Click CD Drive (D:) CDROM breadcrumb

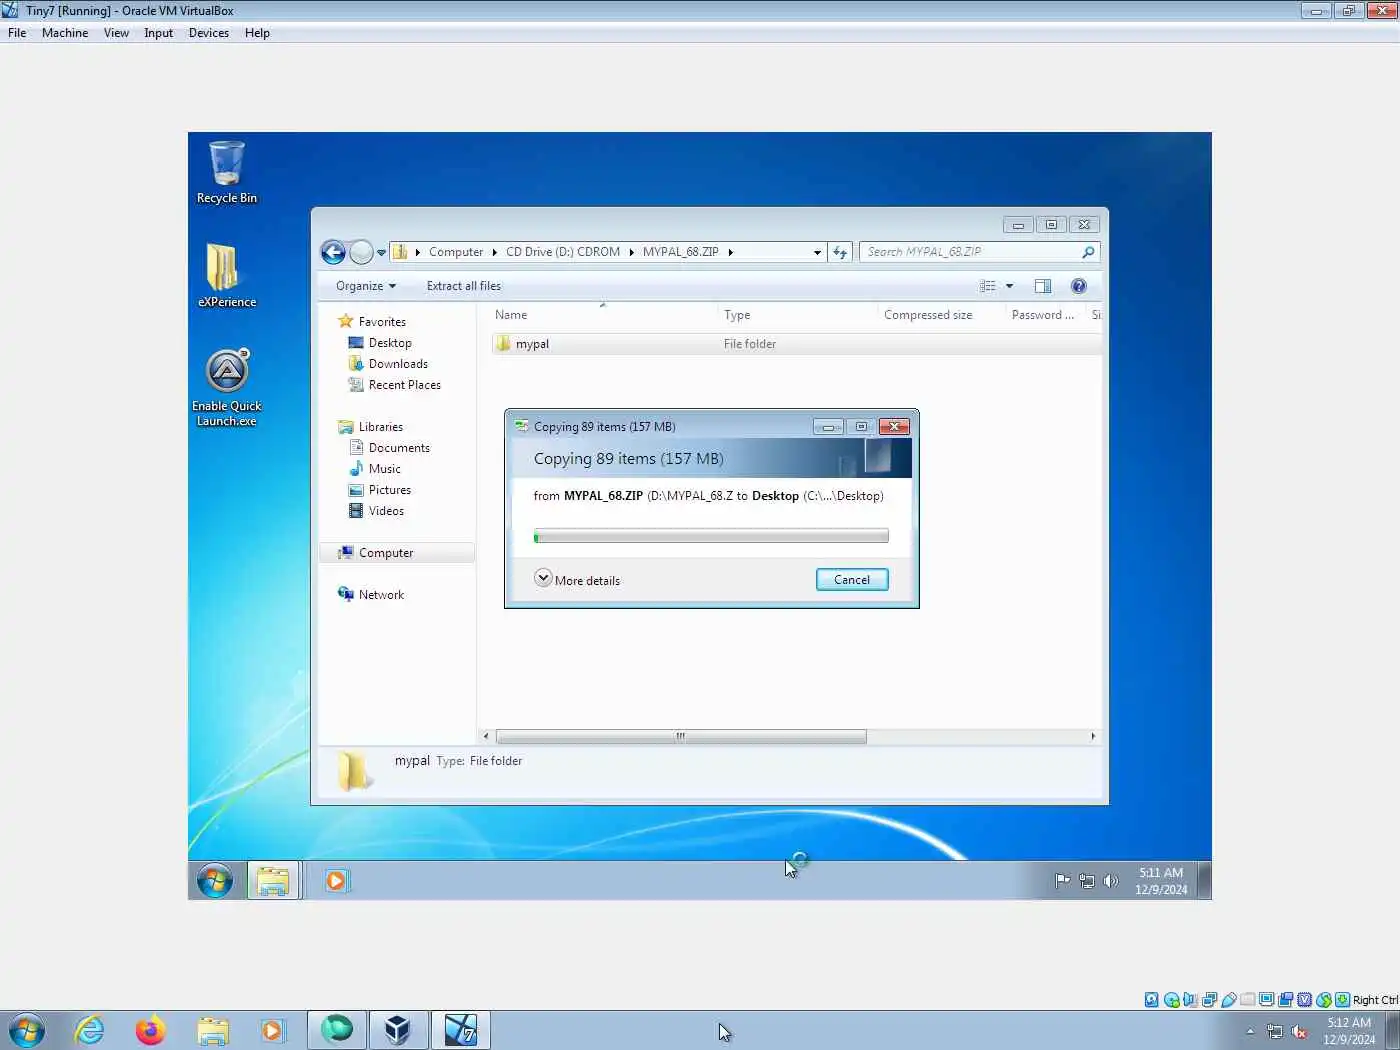point(563,252)
